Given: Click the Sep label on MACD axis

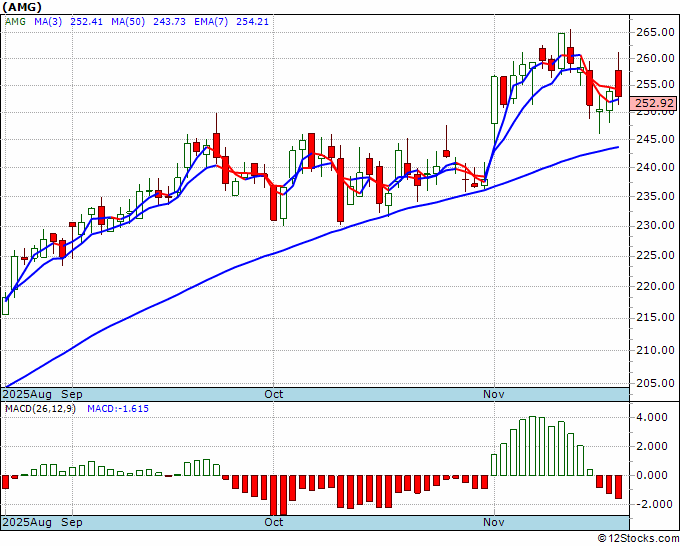Looking at the screenshot, I should coord(72,522).
